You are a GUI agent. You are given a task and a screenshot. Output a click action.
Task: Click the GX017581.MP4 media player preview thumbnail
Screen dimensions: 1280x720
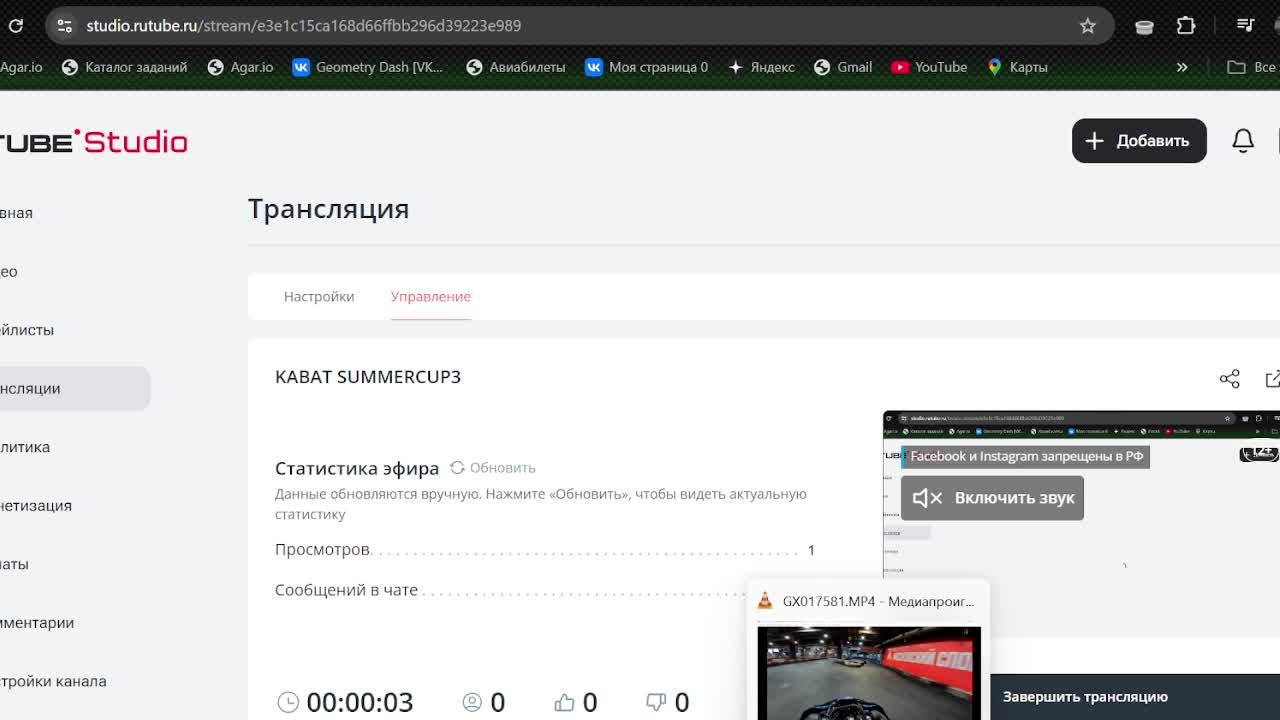869,673
